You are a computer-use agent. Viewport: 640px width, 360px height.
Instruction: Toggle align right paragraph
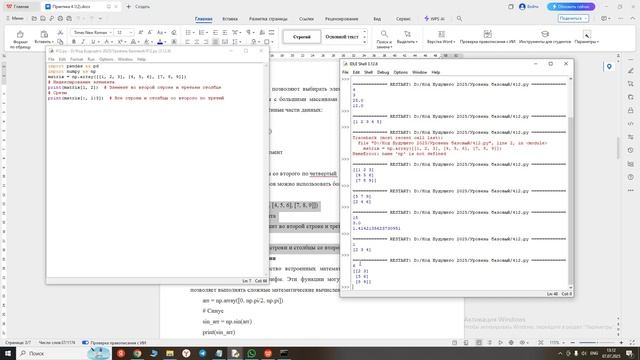point(207,42)
